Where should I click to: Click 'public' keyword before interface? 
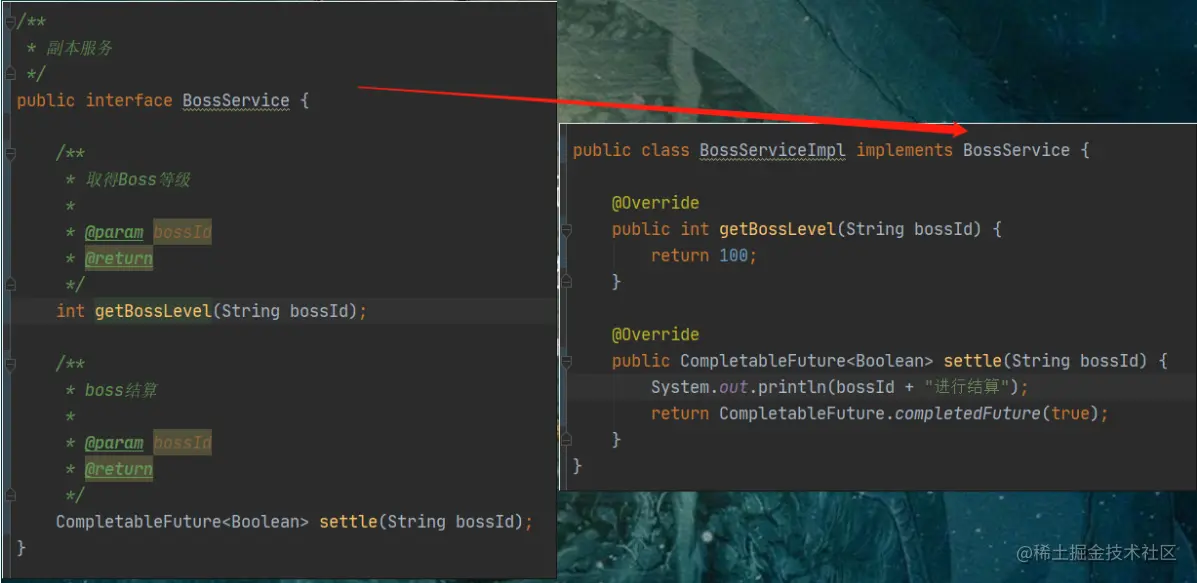pyautogui.click(x=46, y=101)
